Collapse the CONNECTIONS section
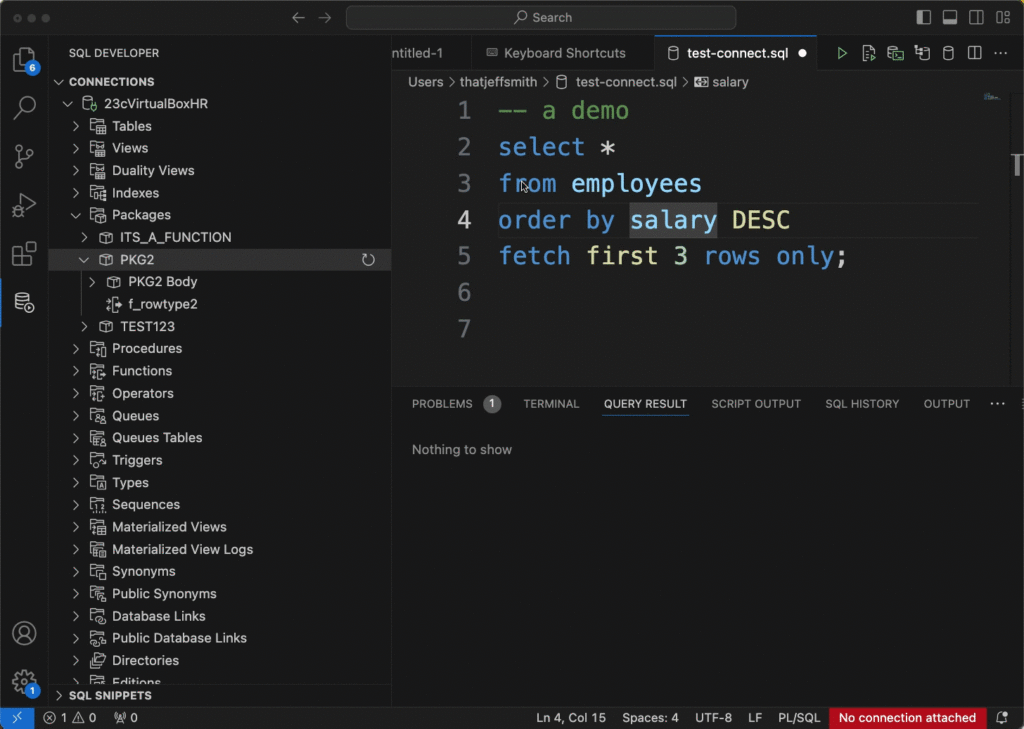1024x729 pixels. [x=59, y=82]
